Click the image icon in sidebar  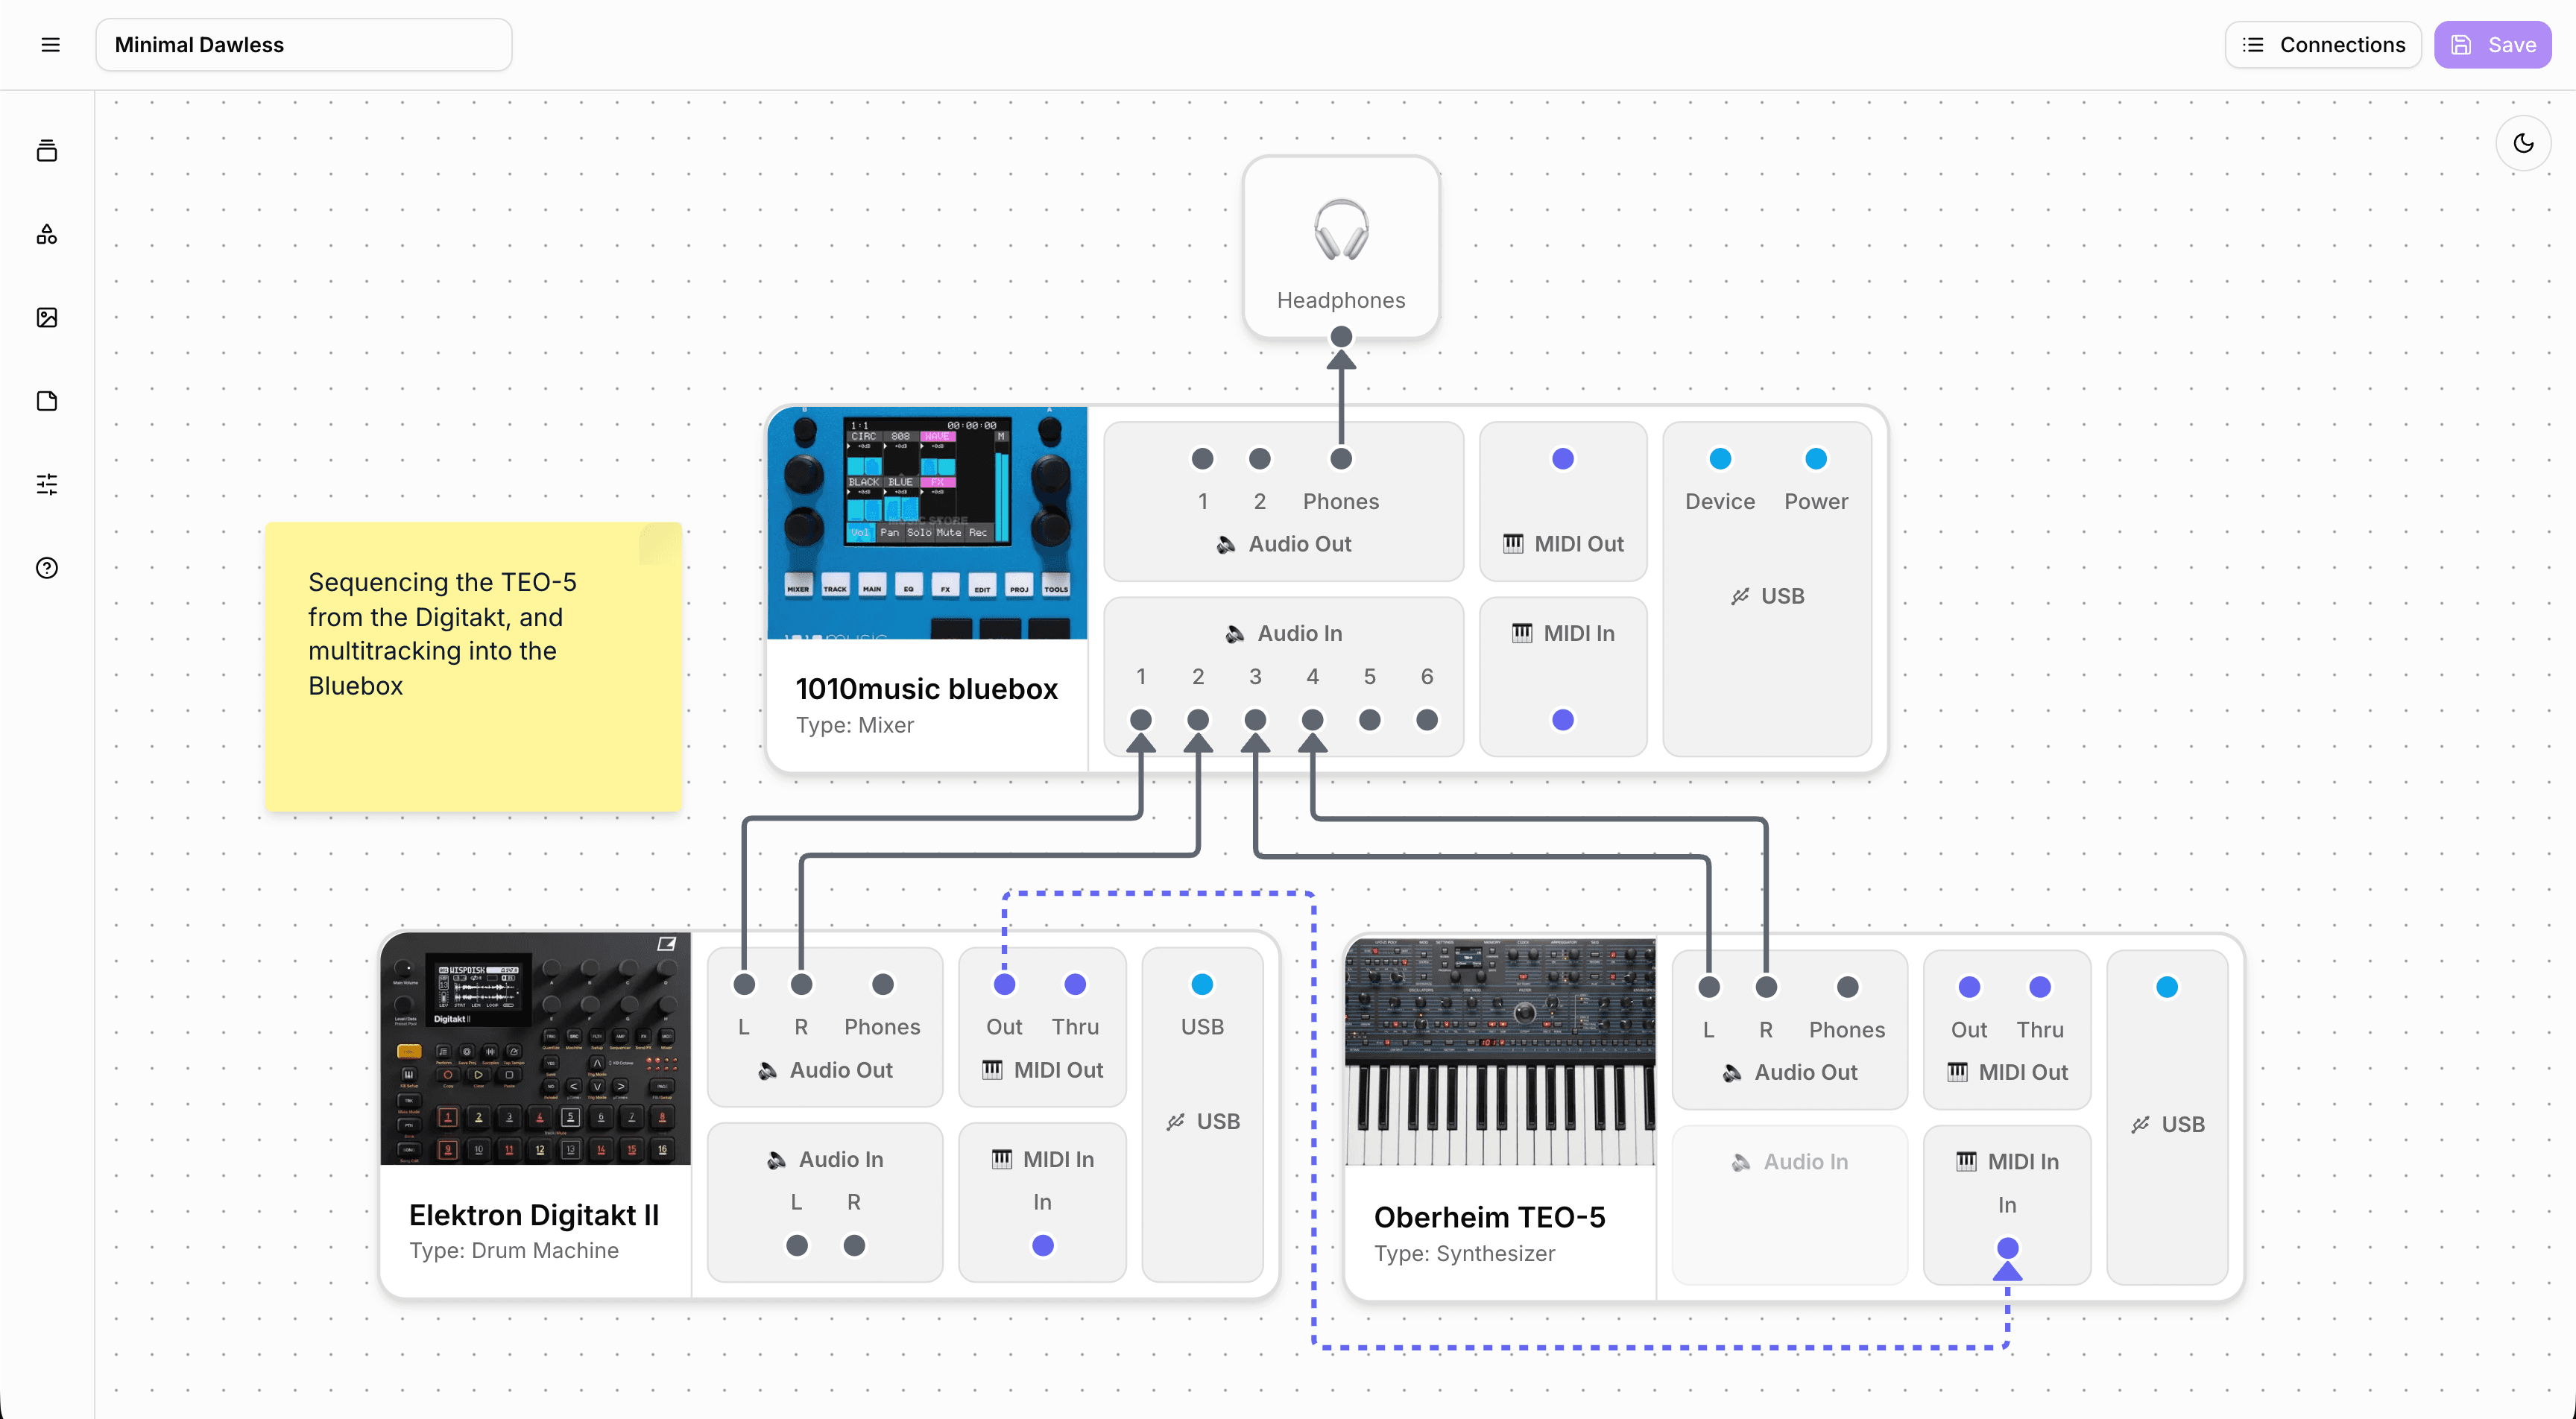click(x=47, y=318)
